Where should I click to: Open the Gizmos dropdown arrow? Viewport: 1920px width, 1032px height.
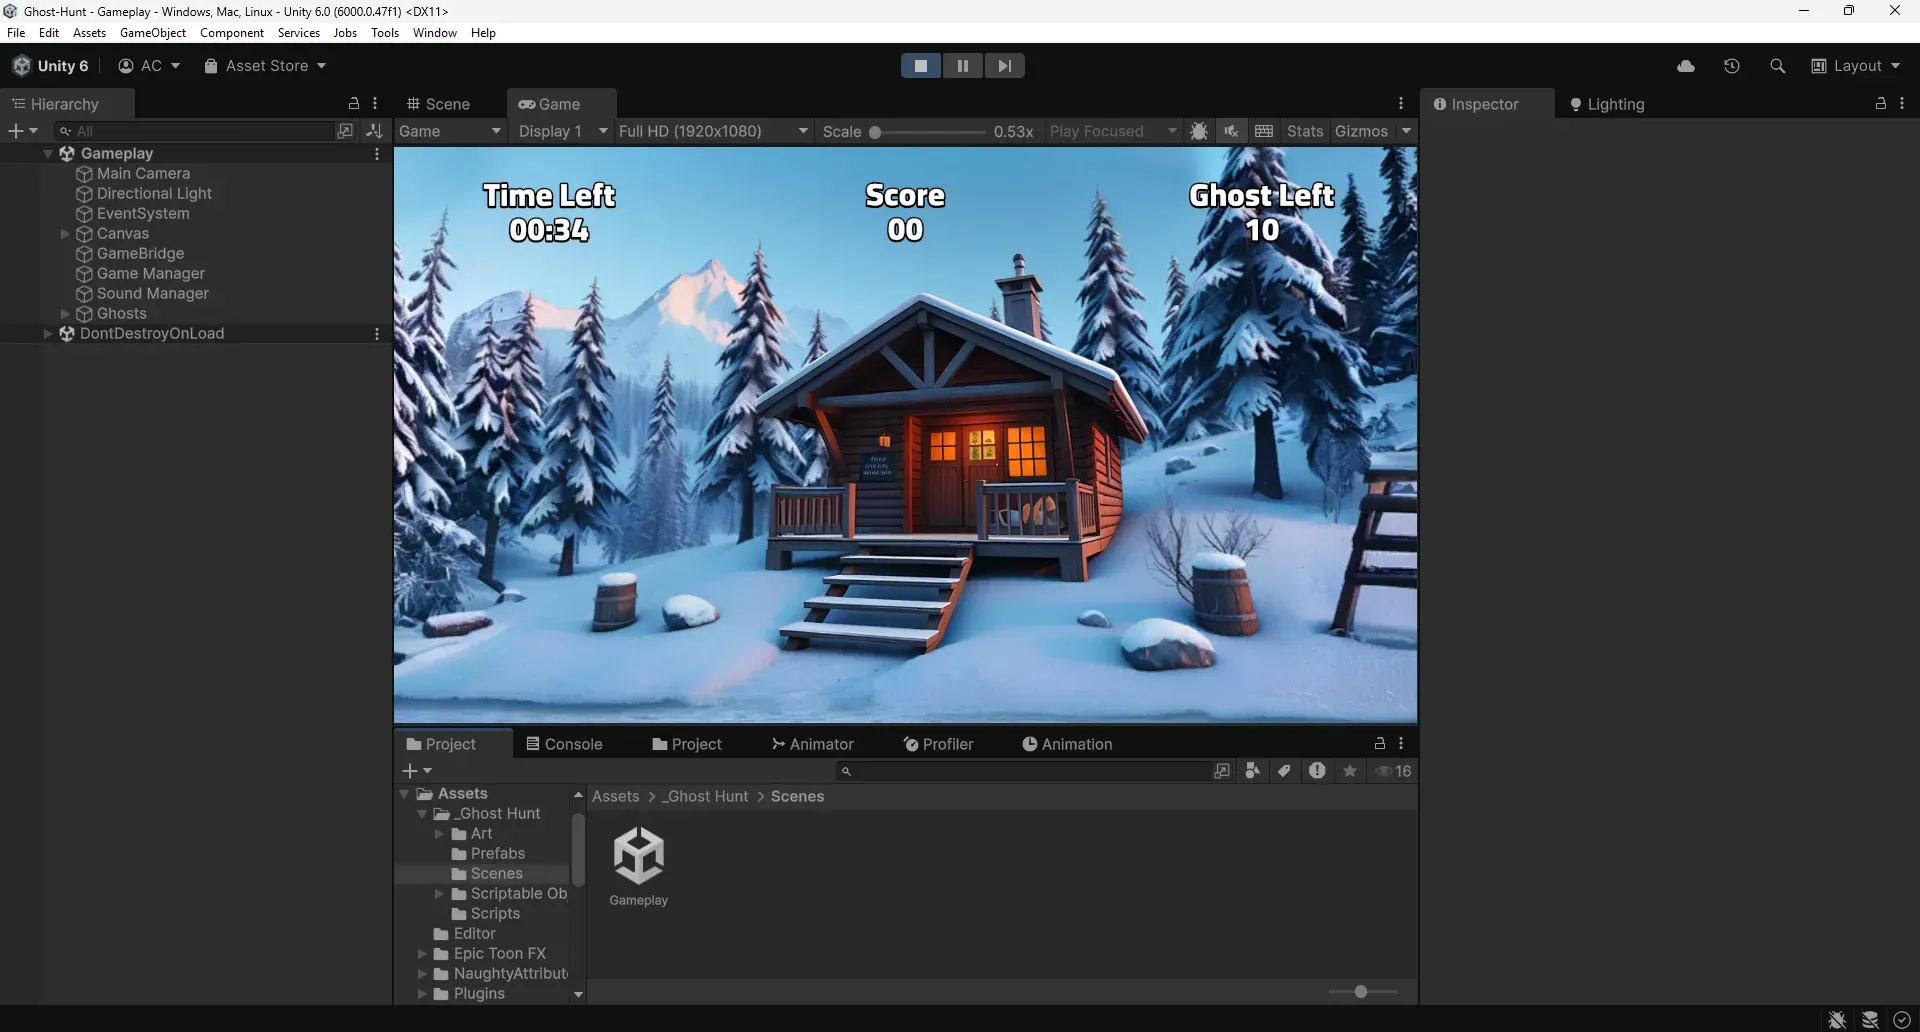point(1406,131)
